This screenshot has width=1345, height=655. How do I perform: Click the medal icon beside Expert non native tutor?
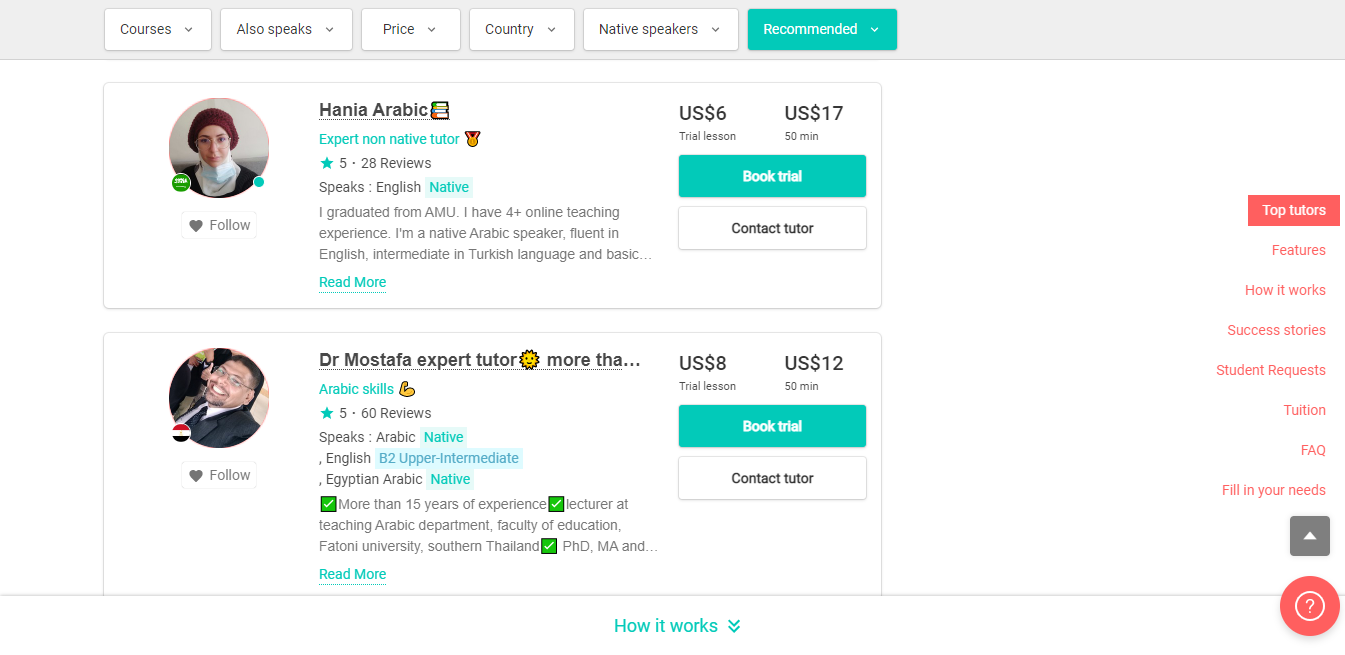coord(473,139)
